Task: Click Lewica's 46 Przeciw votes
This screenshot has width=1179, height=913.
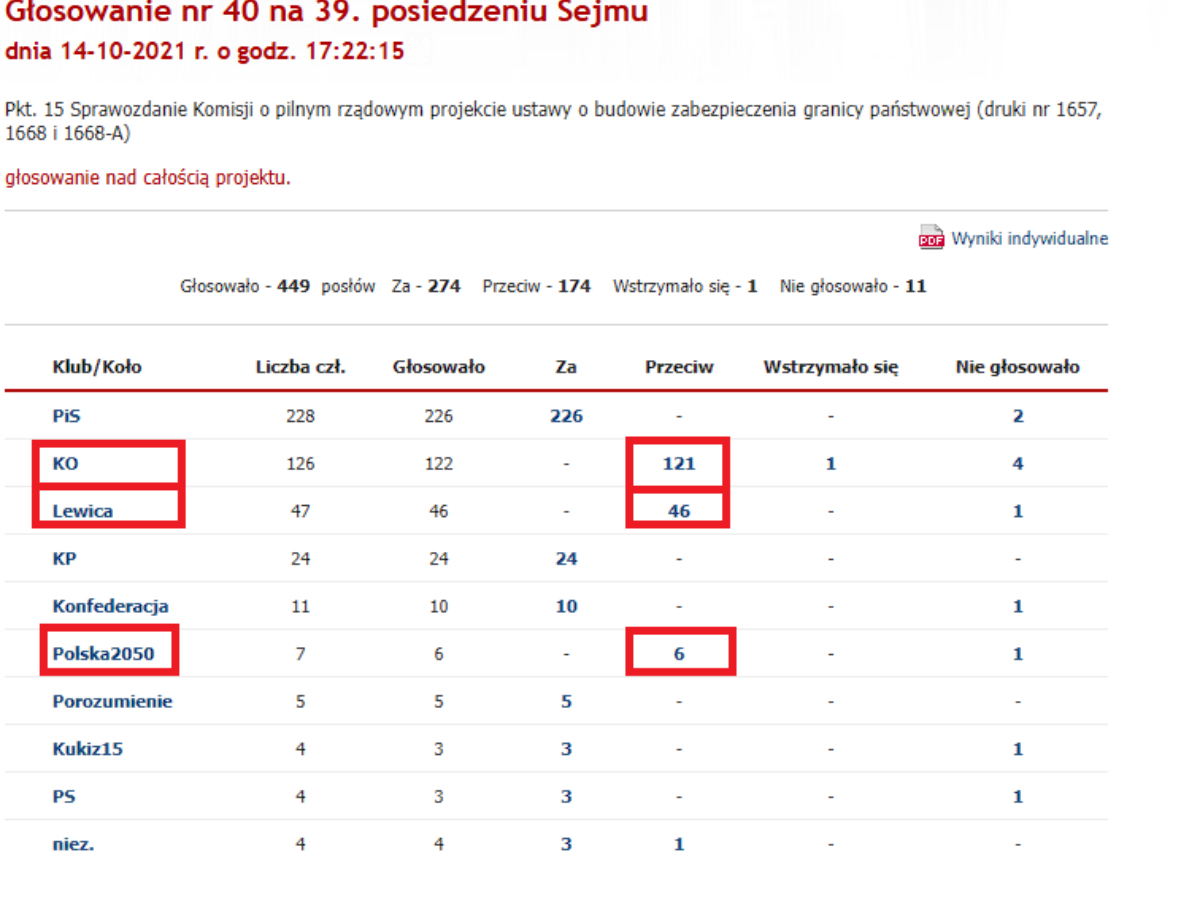Action: [x=678, y=511]
